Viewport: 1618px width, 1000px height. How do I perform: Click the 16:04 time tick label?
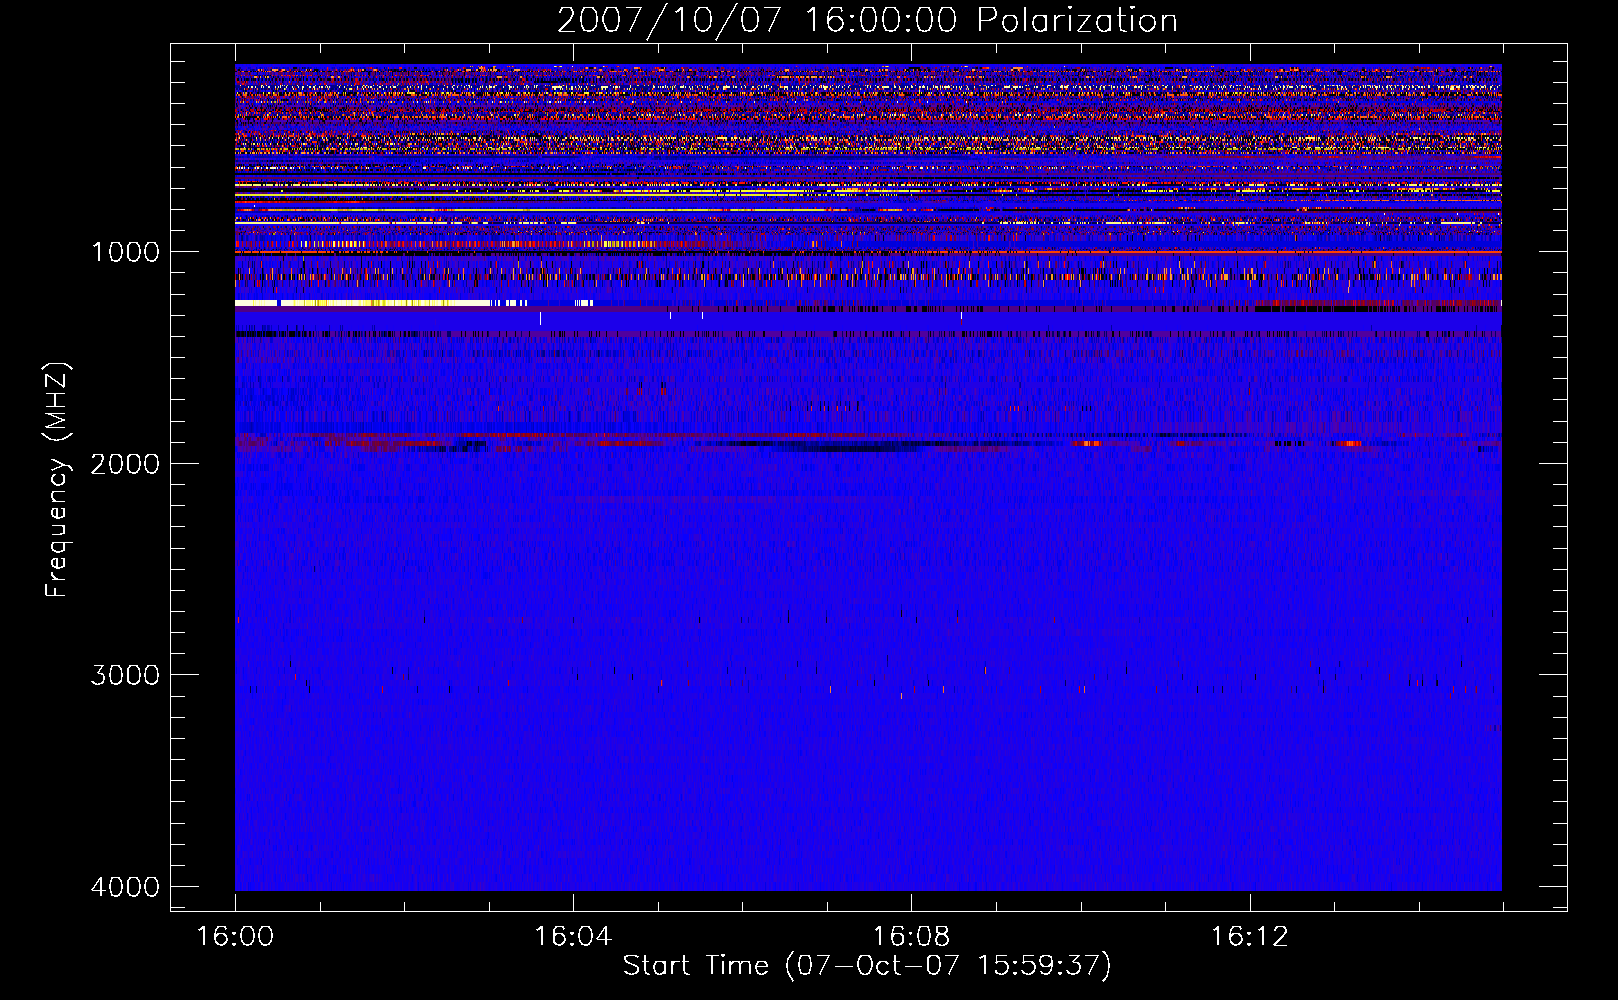click(573, 937)
